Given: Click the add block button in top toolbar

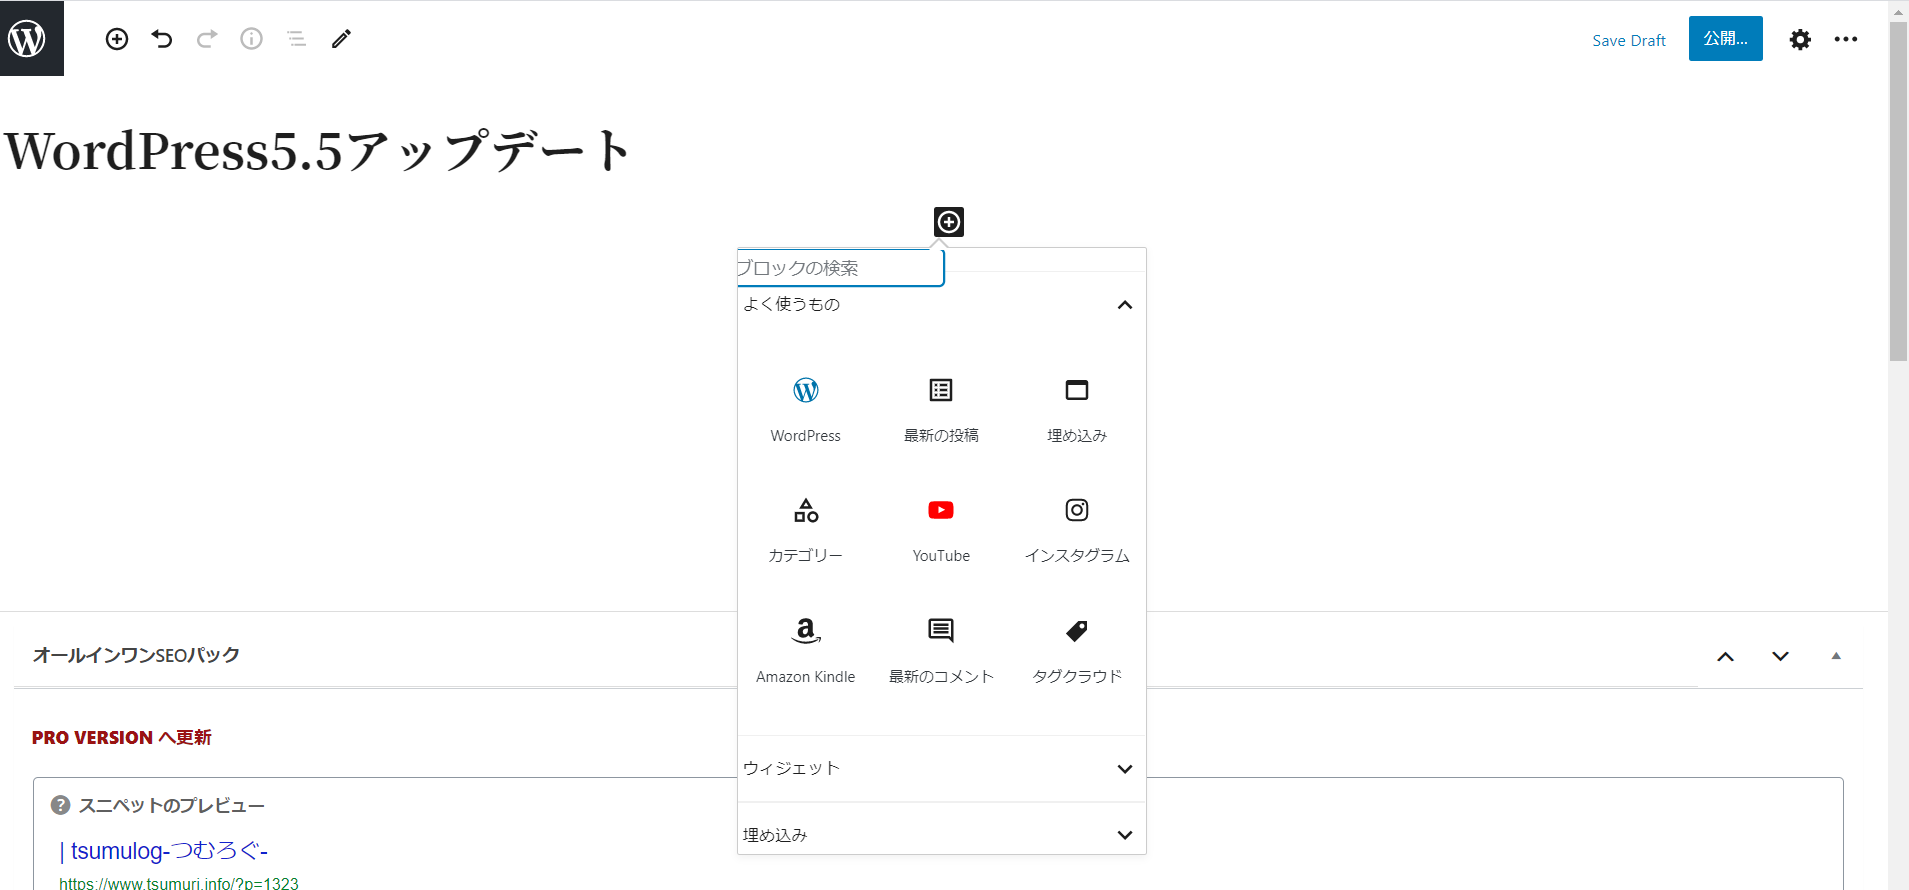Looking at the screenshot, I should pyautogui.click(x=117, y=39).
